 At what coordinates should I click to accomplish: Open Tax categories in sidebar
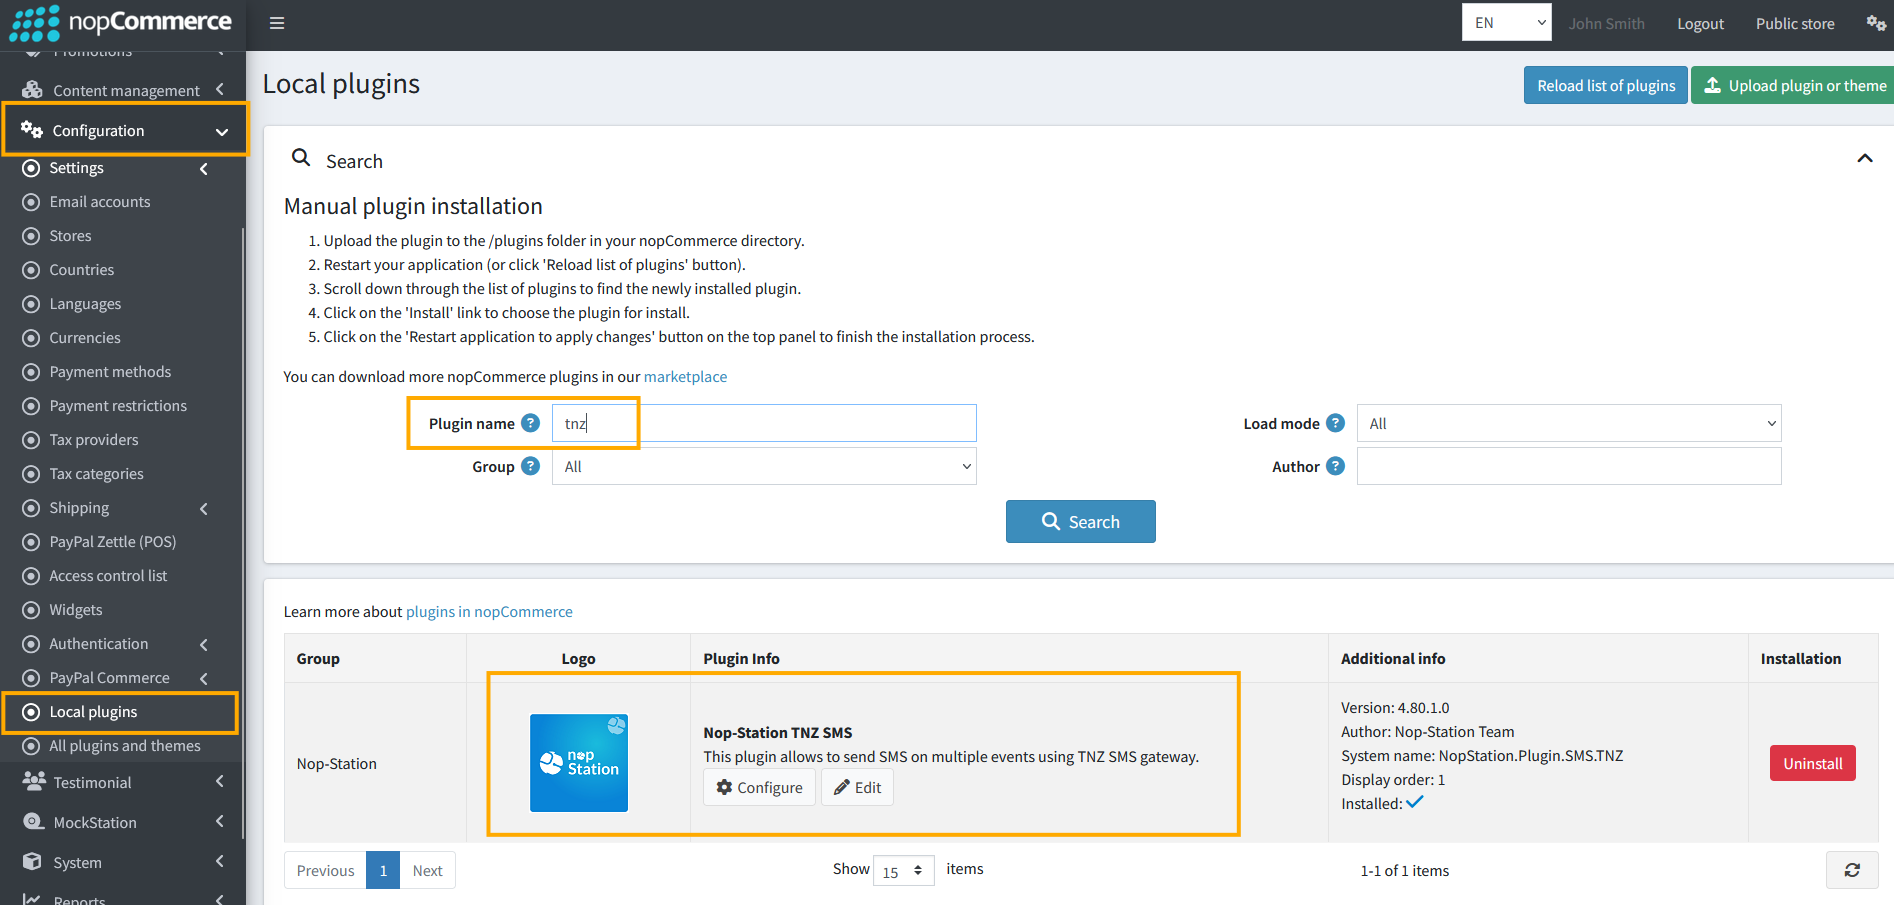coord(96,474)
